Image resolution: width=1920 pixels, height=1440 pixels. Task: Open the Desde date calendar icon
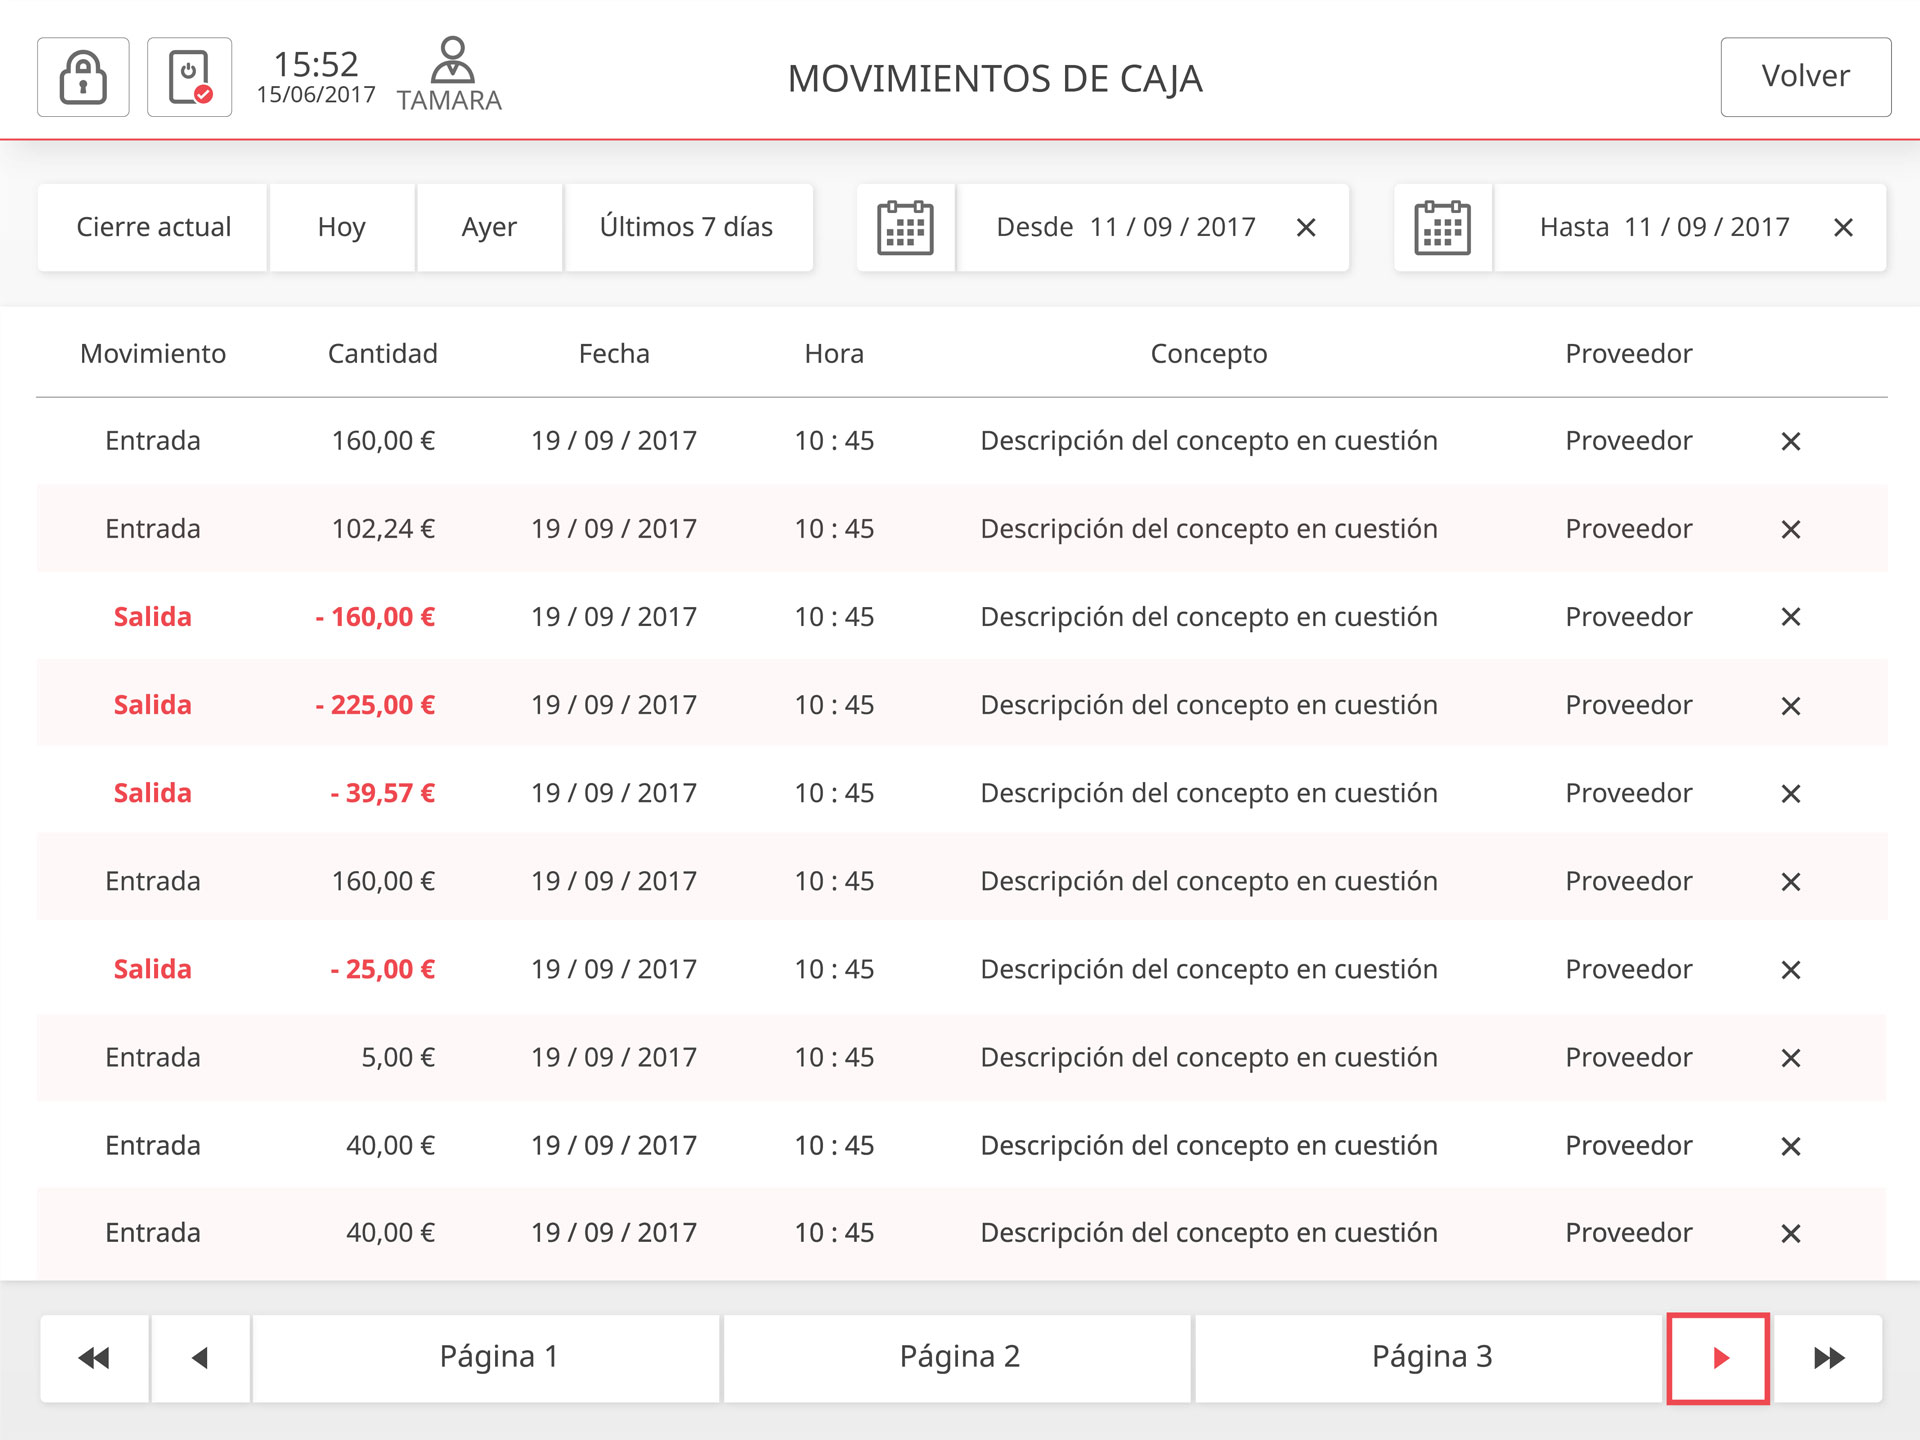coord(905,228)
